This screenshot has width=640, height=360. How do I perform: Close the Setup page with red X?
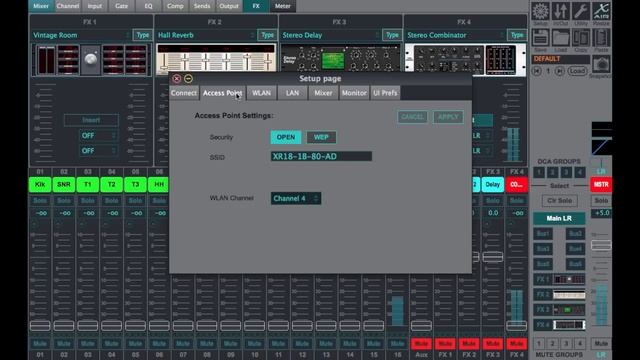pos(176,78)
